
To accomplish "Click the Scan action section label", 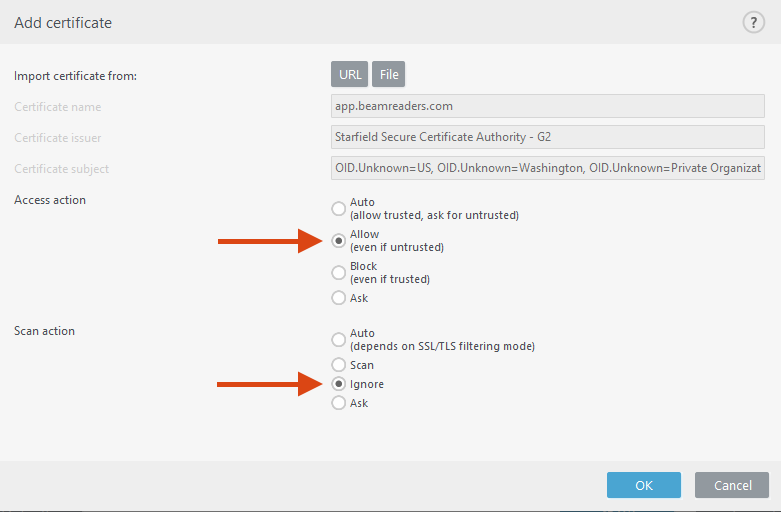I will pos(44,330).
